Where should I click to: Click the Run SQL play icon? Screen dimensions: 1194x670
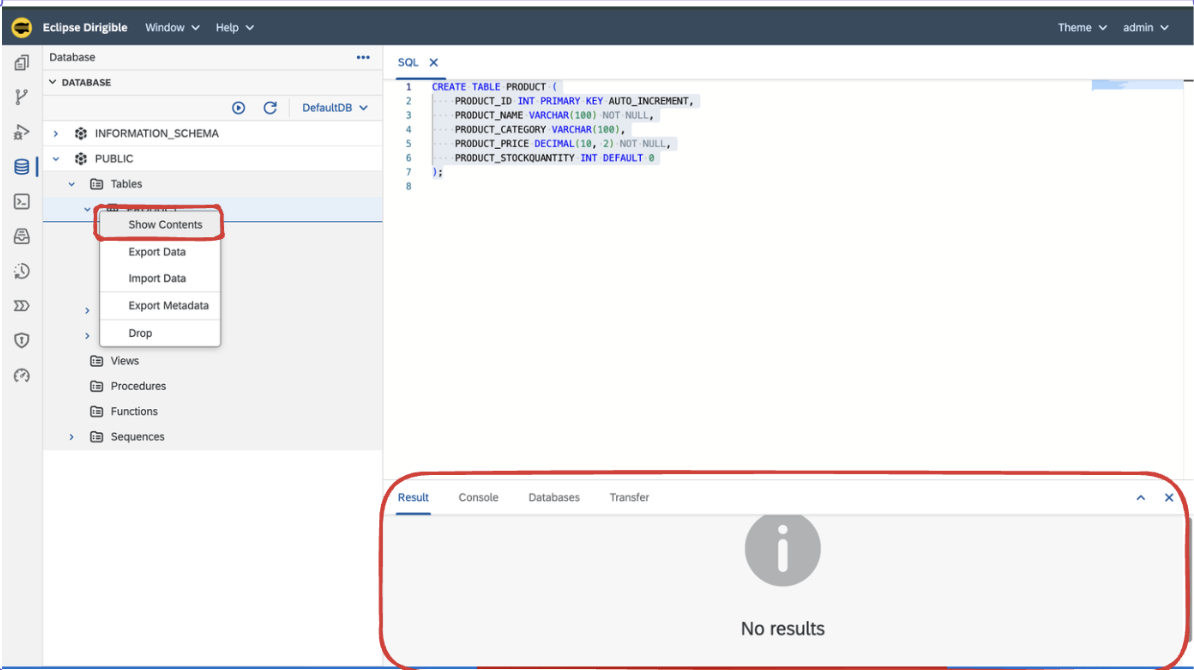pos(239,108)
